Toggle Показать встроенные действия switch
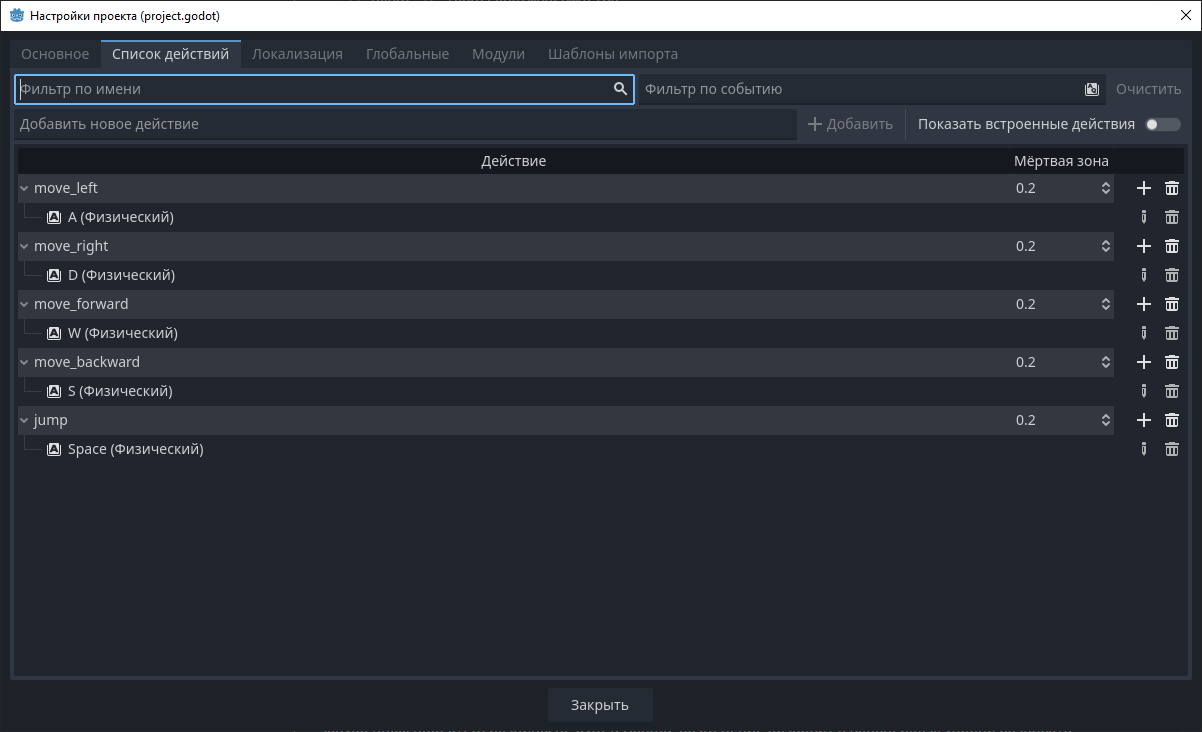Screen dimensions: 1202x732 coord(1156,125)
